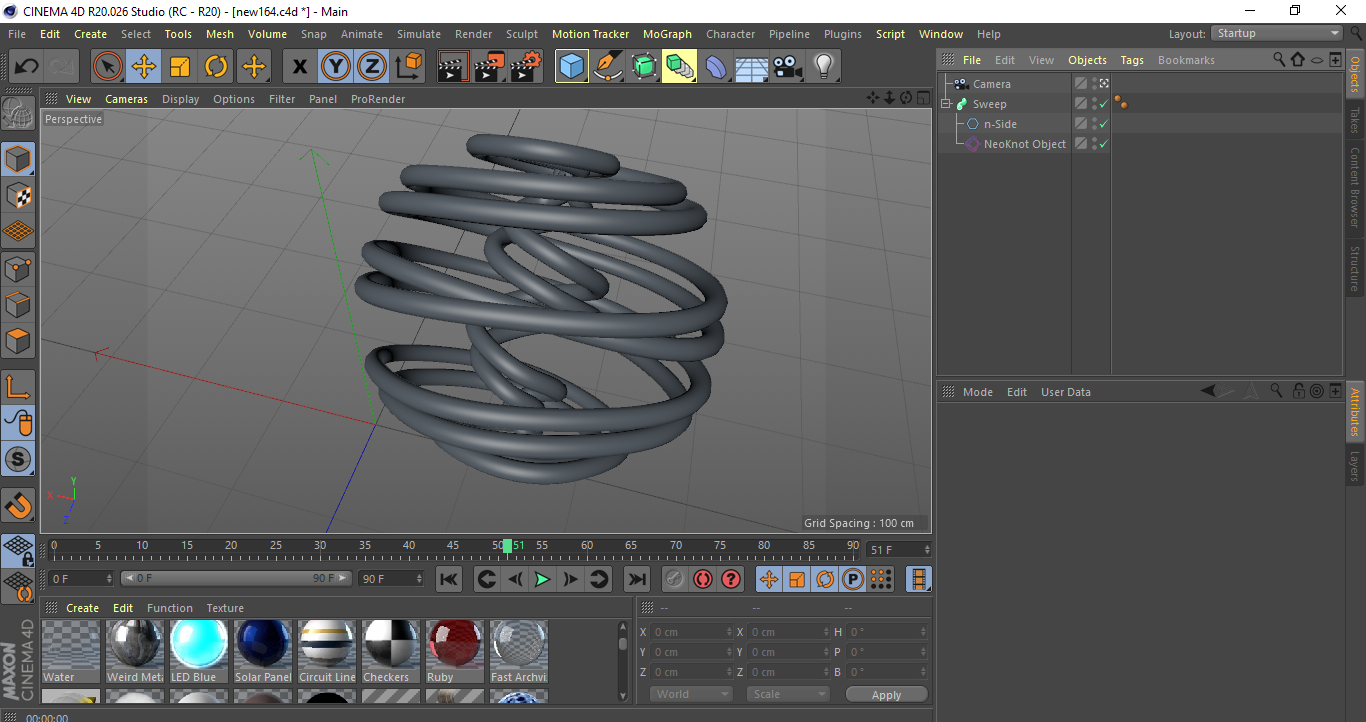Open the Spline Pen tool

pyautogui.click(x=608, y=67)
